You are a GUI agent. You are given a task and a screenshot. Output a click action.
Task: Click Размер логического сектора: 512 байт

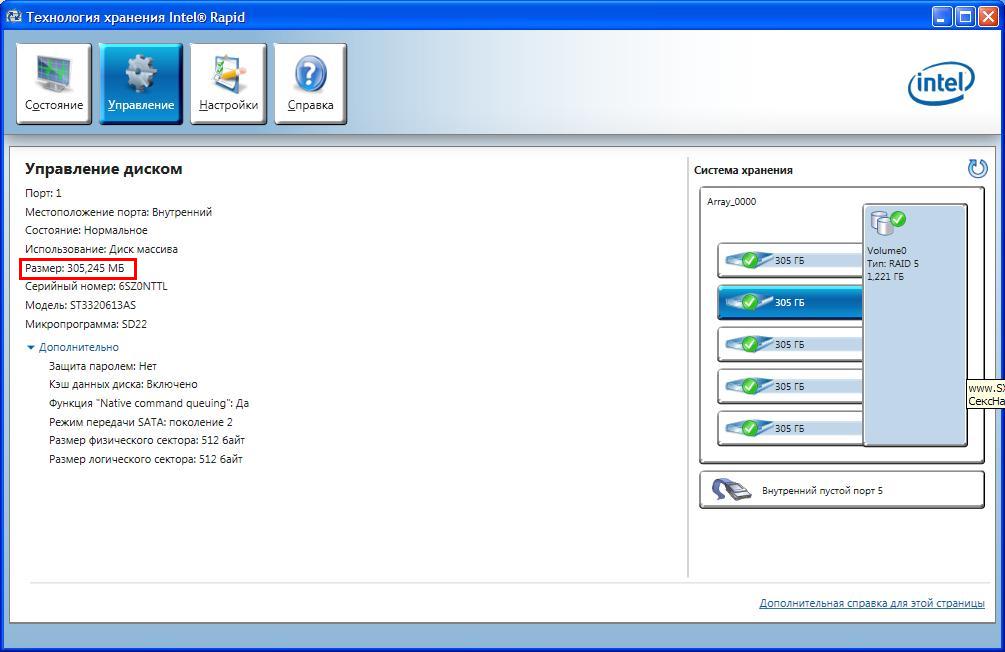coord(145,459)
